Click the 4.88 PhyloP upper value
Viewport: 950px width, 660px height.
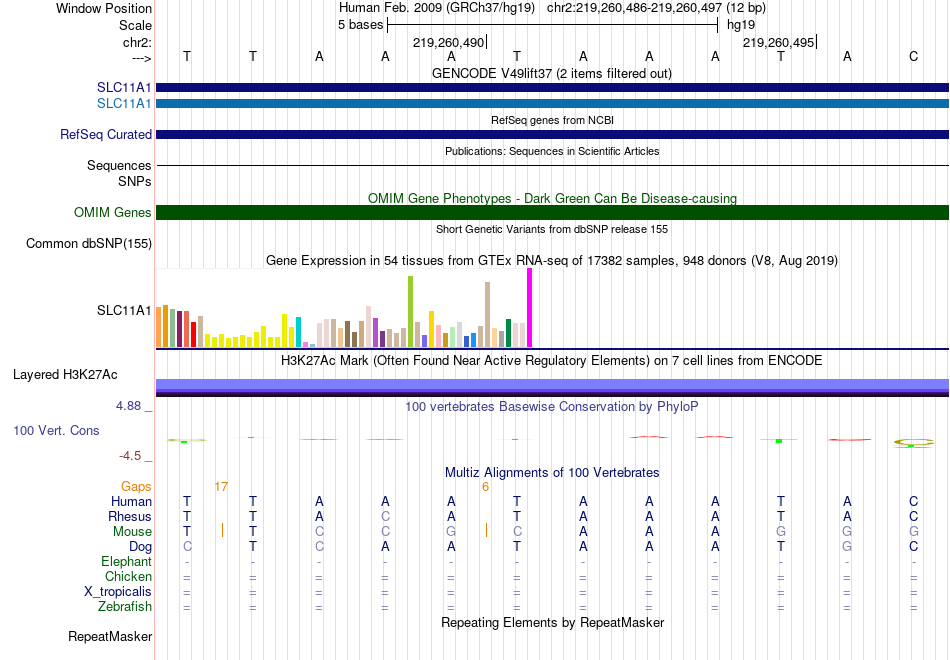click(x=128, y=406)
